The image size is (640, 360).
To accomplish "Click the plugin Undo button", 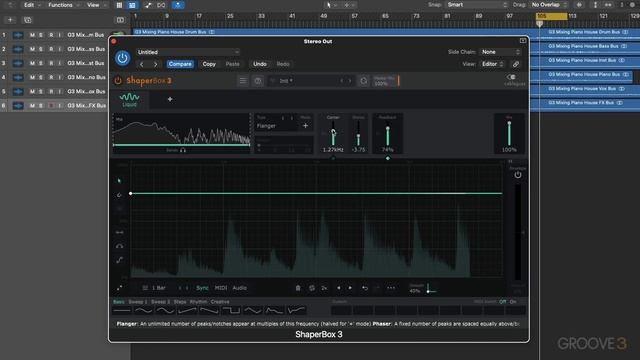I will [260, 64].
